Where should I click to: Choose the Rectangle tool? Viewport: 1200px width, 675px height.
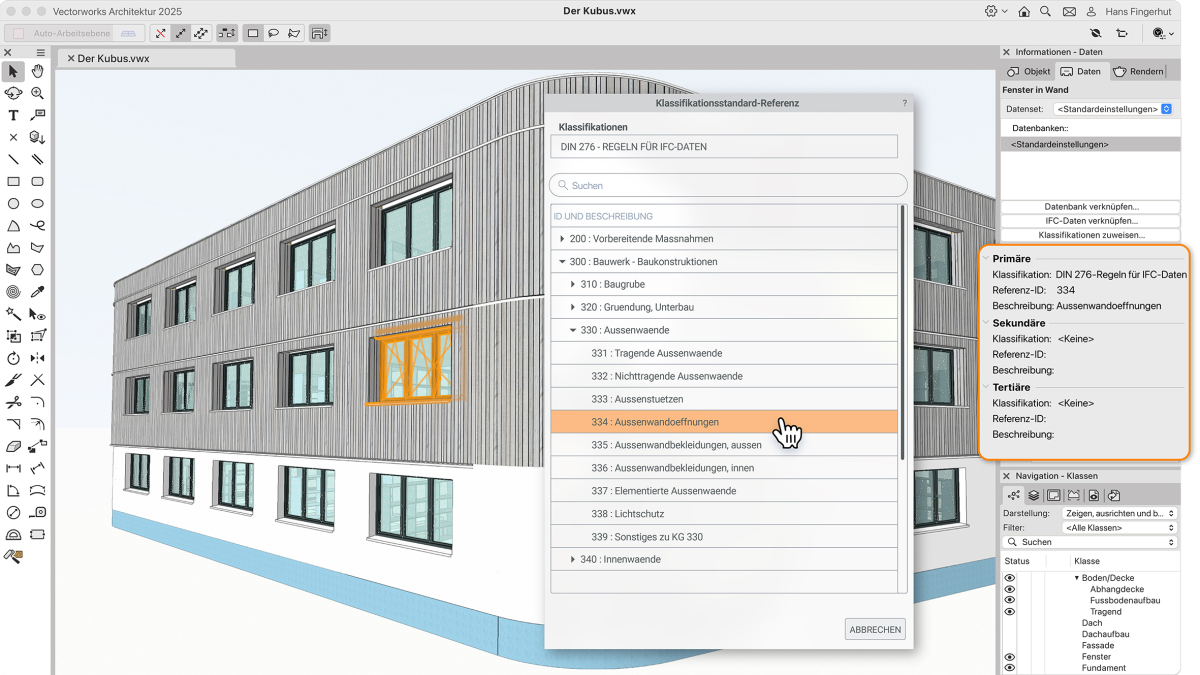[13, 182]
